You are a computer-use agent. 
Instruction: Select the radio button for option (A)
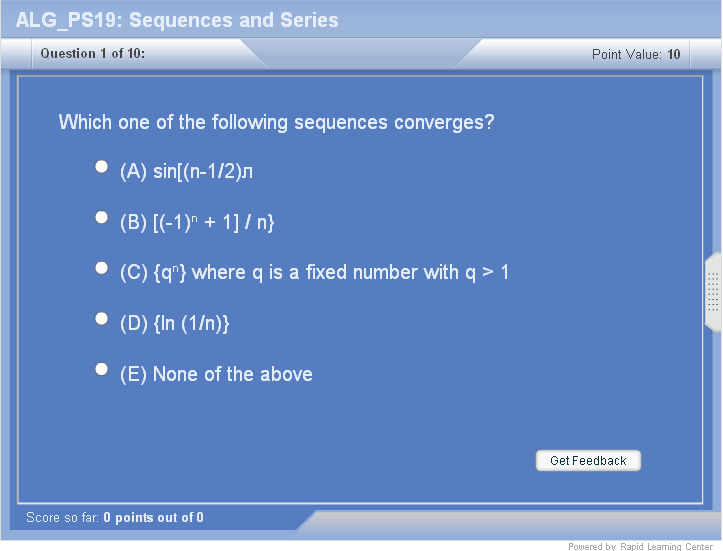pos(101,167)
